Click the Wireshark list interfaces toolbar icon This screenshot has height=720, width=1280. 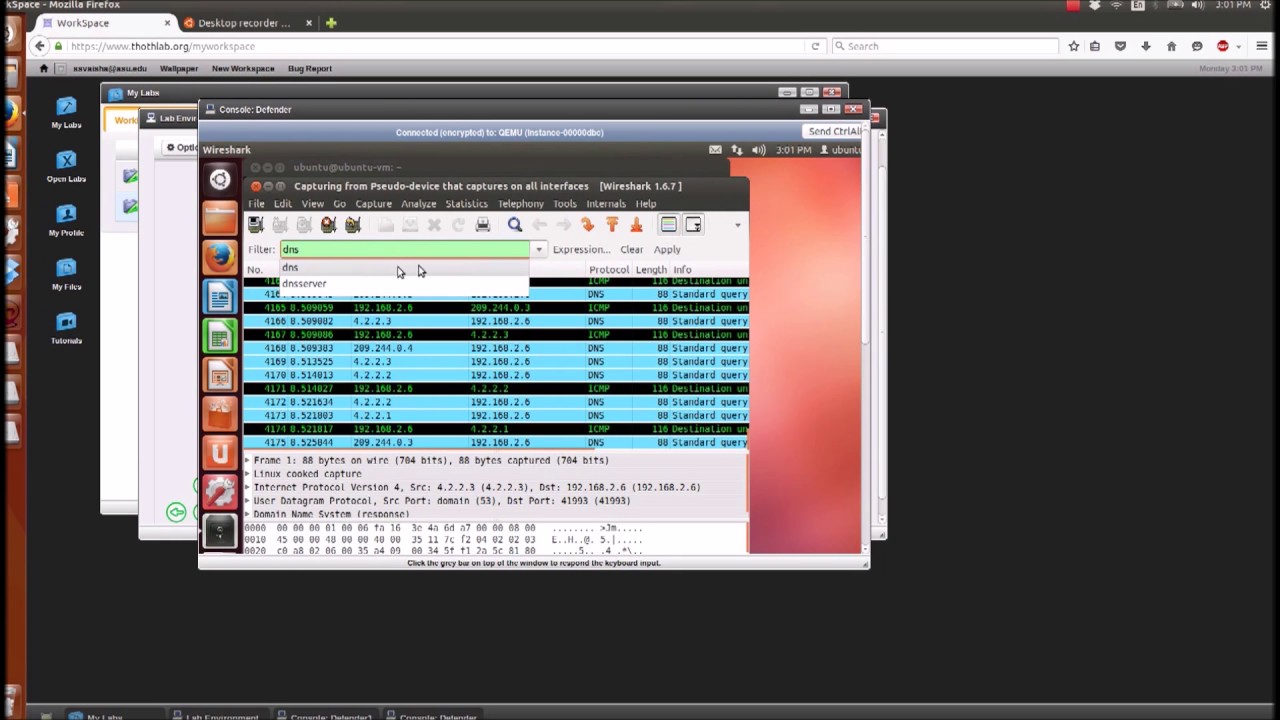click(256, 225)
